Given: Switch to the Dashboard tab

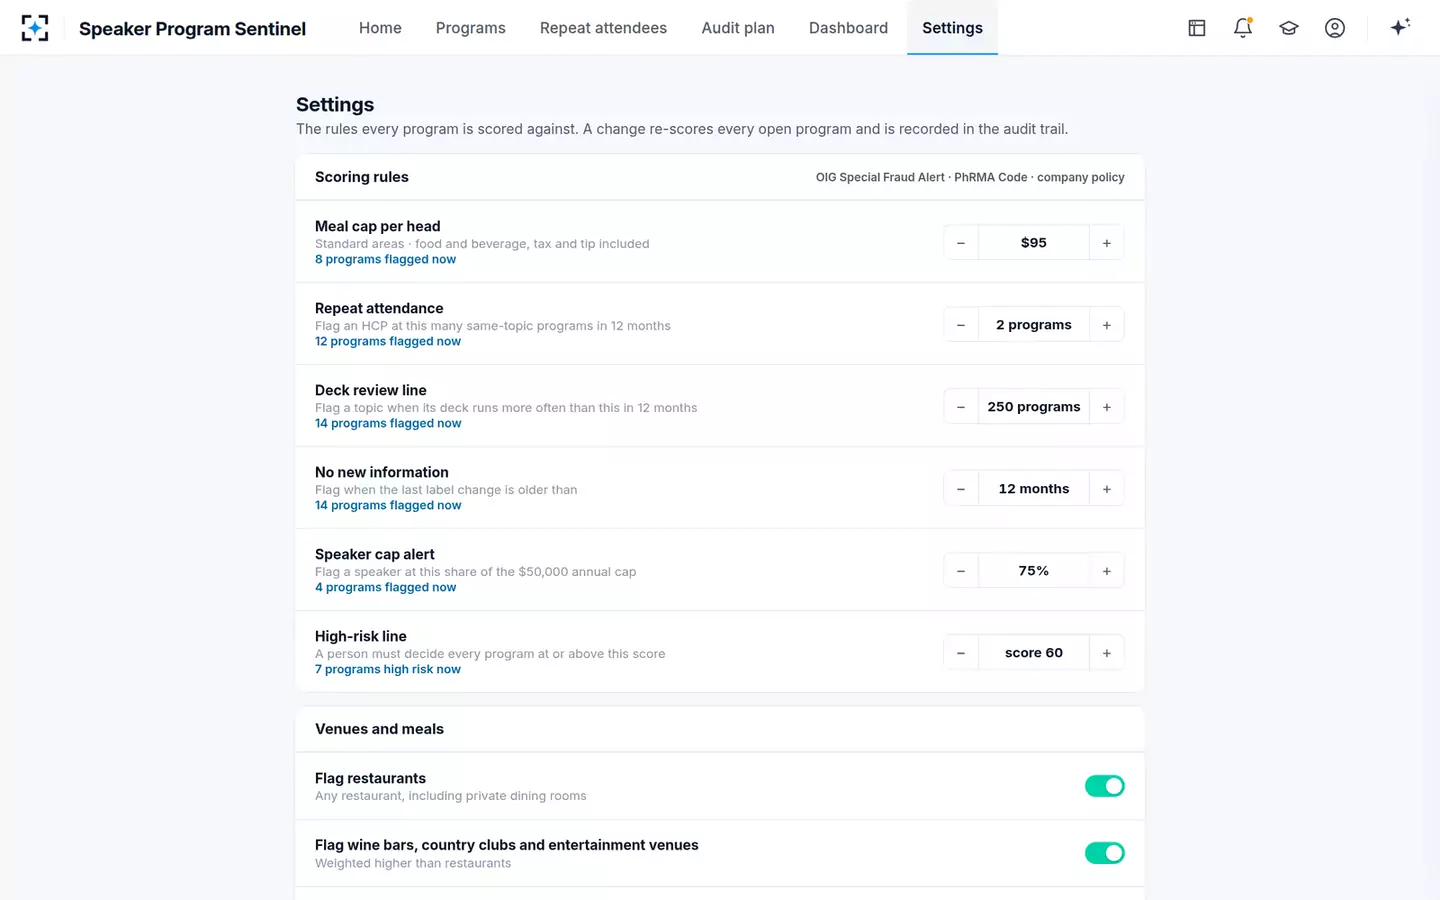Looking at the screenshot, I should (x=848, y=28).
